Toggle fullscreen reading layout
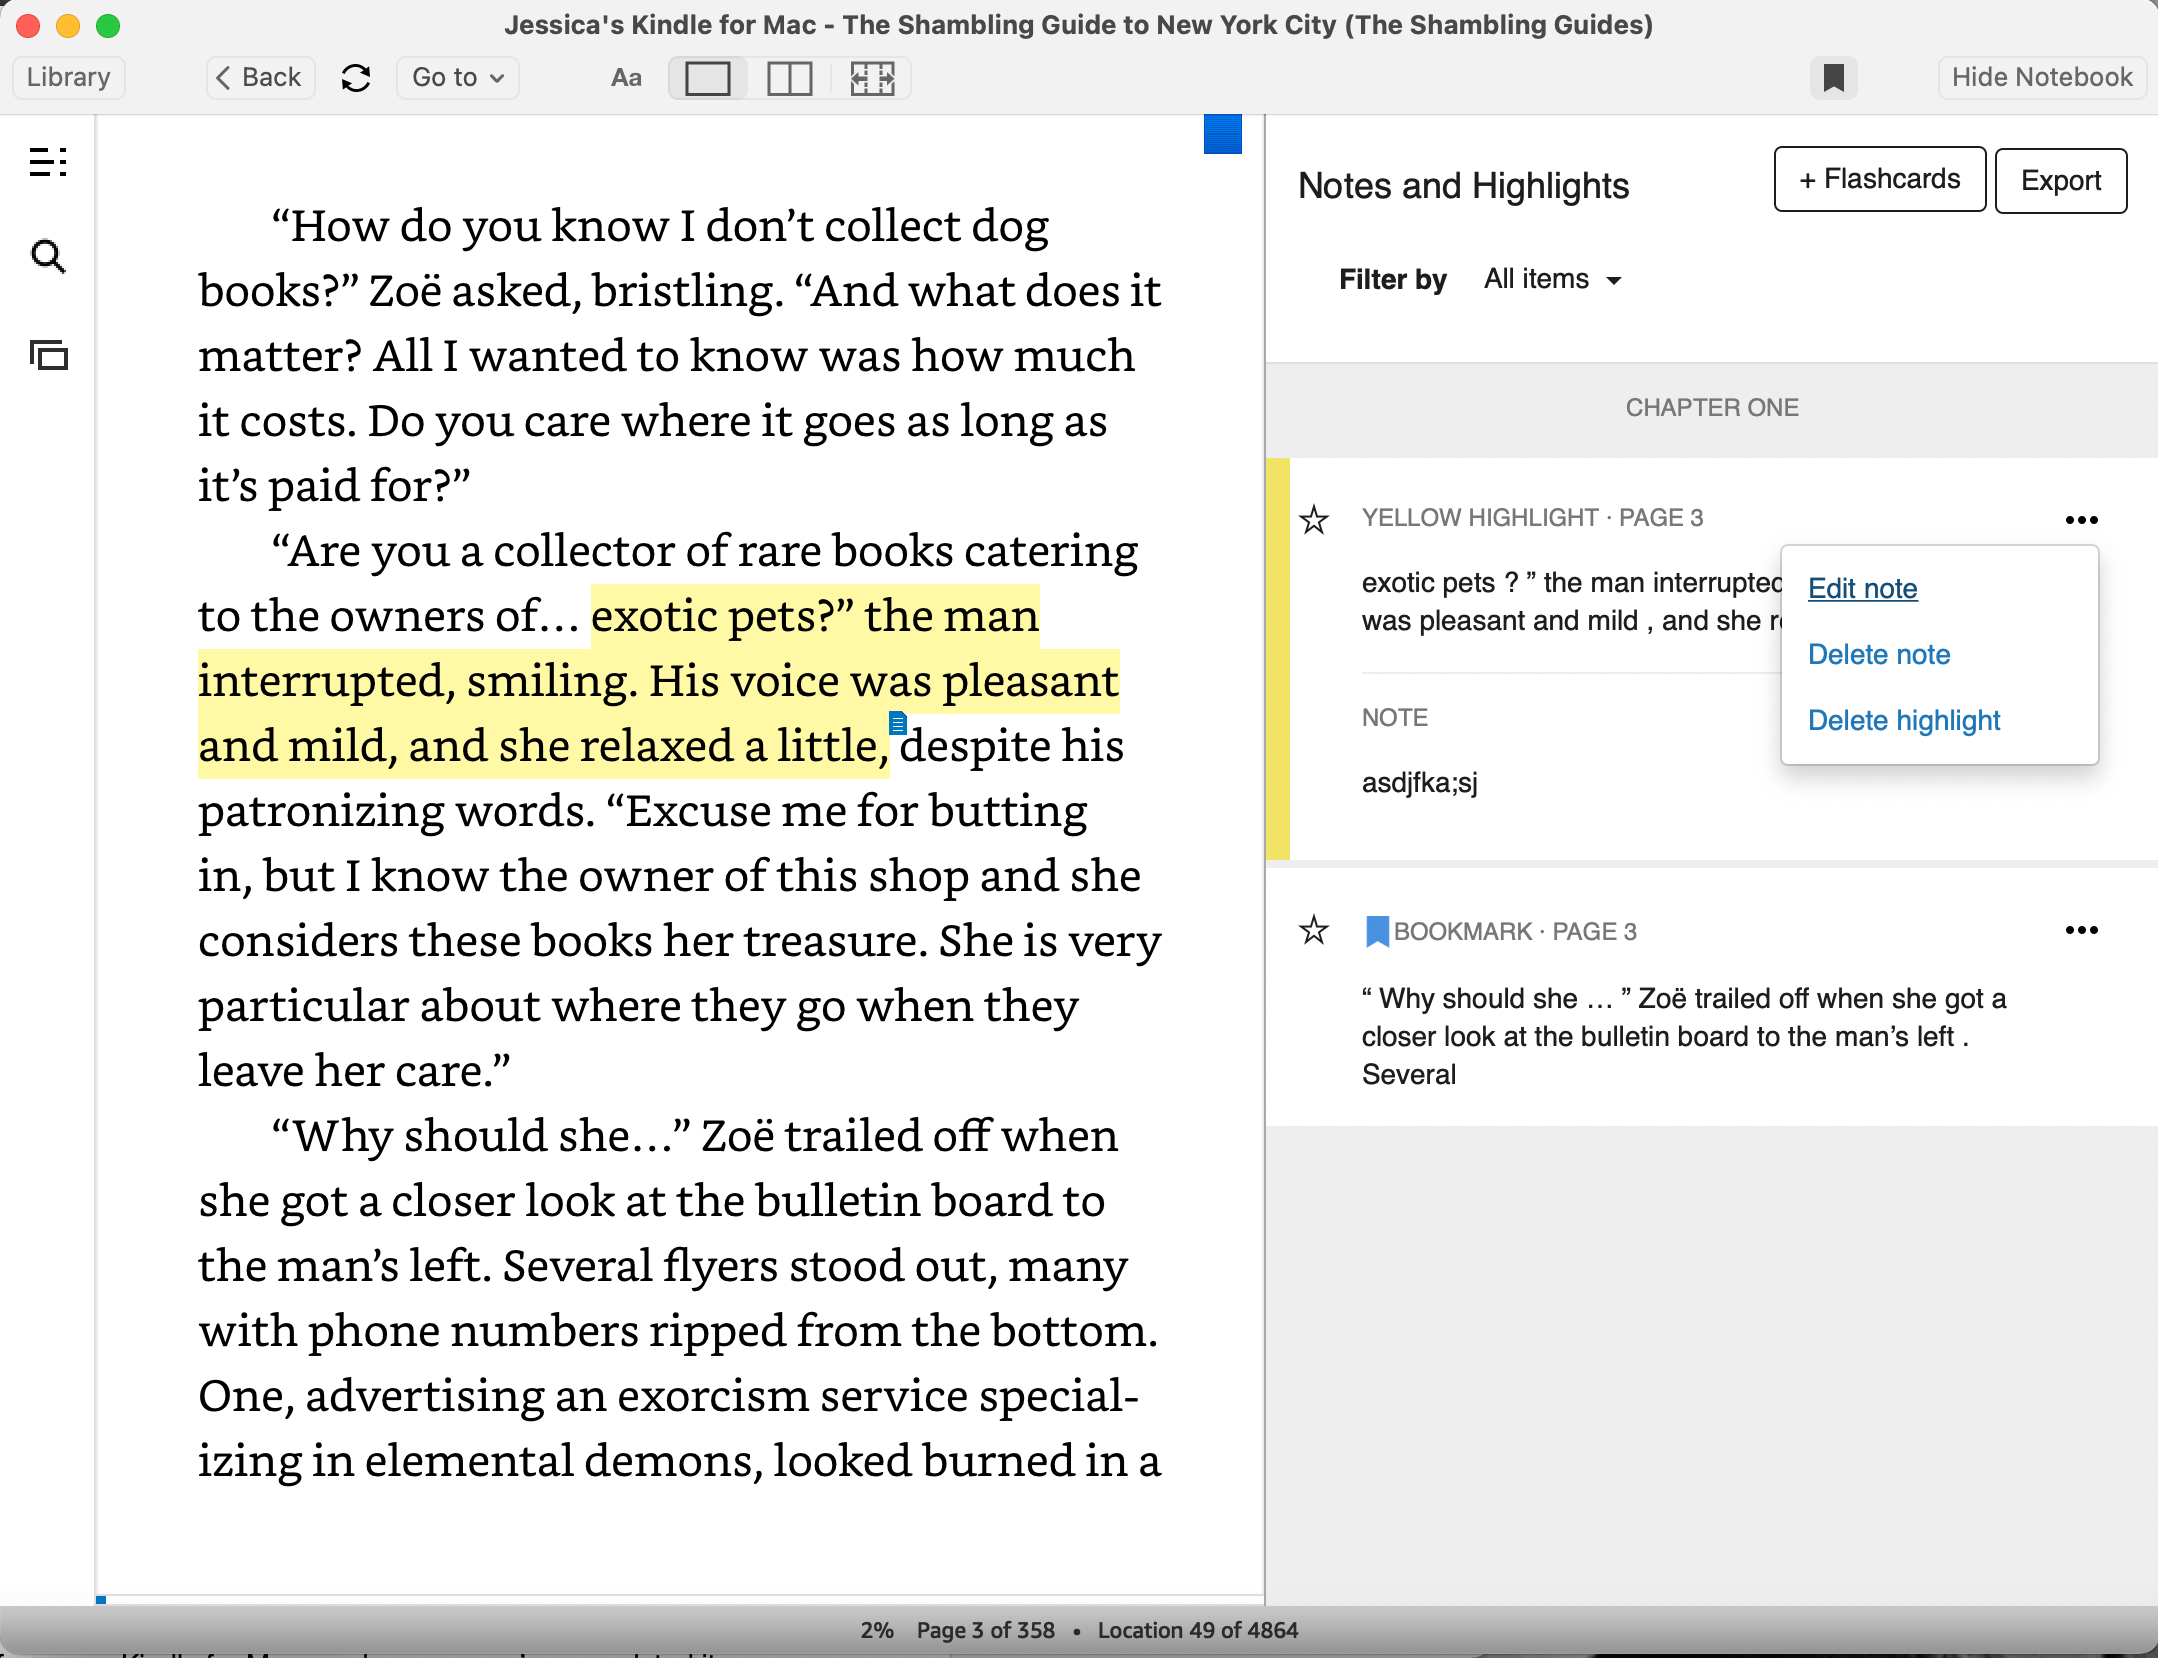The image size is (2158, 1658). 871,77
